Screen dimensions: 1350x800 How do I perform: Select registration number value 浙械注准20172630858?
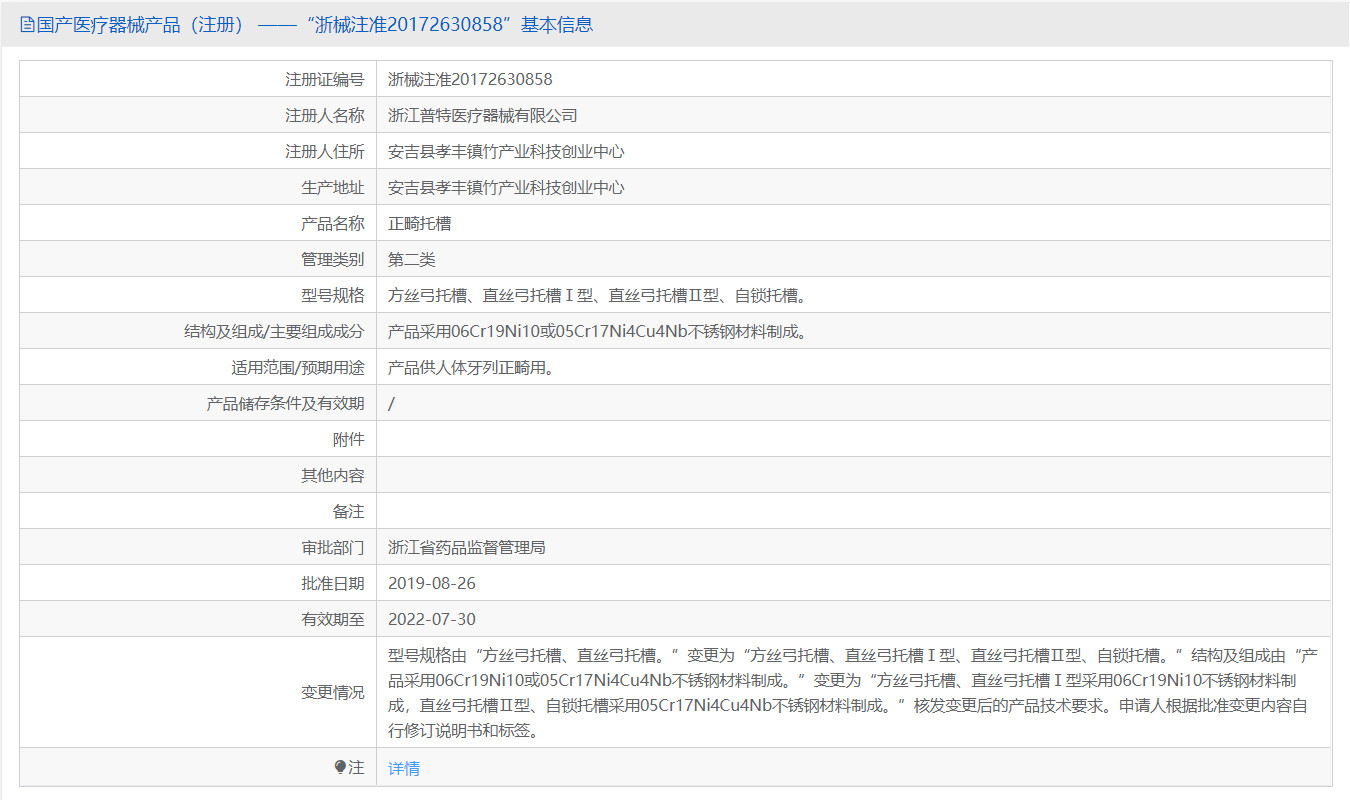coord(470,79)
